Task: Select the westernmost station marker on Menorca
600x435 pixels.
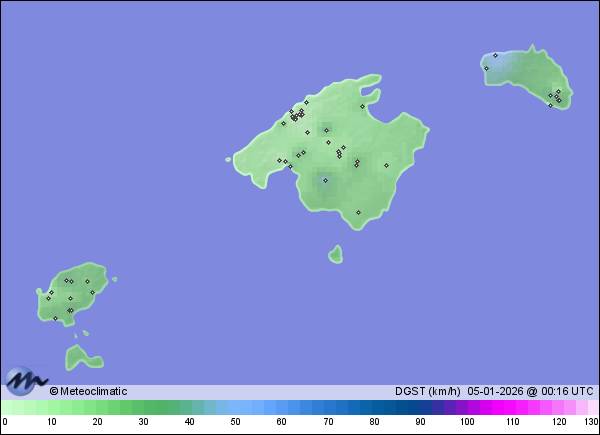Action: pyautogui.click(x=485, y=68)
